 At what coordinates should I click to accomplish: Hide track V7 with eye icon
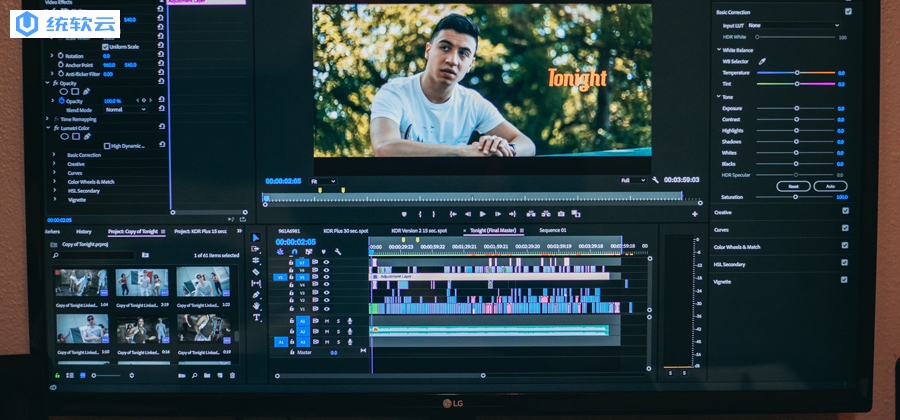[x=326, y=262]
